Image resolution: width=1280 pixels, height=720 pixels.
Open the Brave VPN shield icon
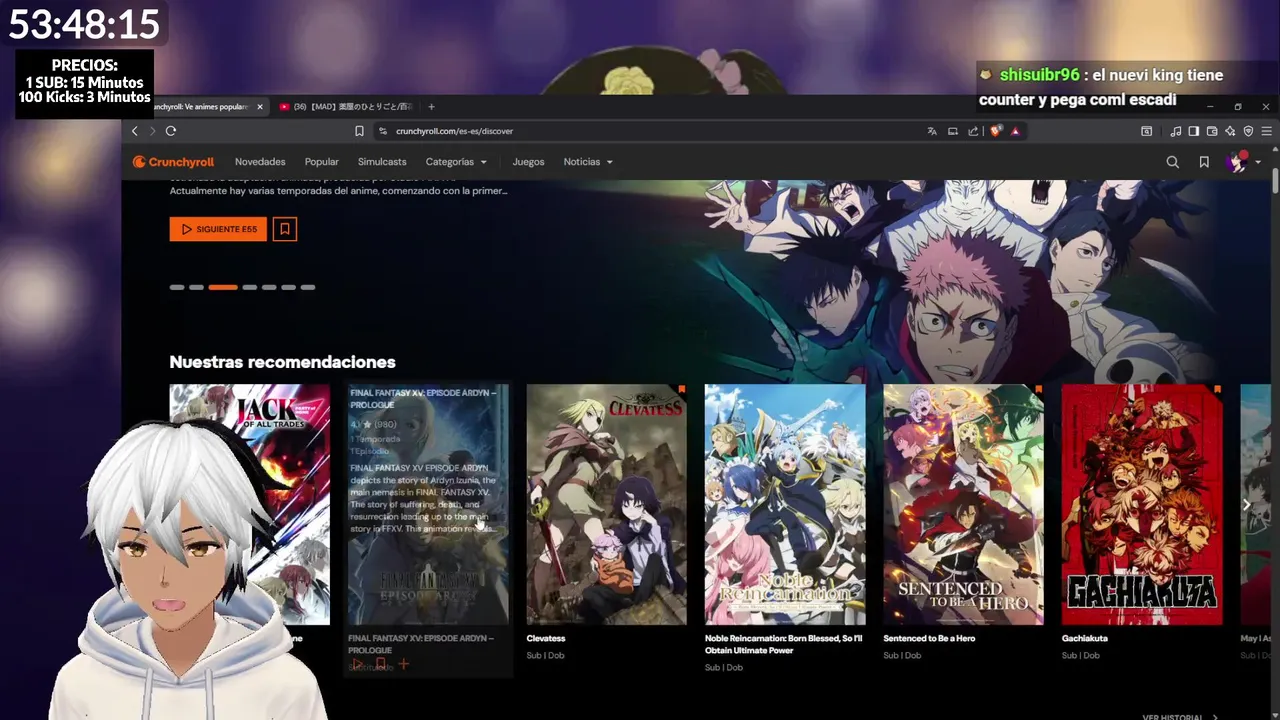pos(1248,131)
